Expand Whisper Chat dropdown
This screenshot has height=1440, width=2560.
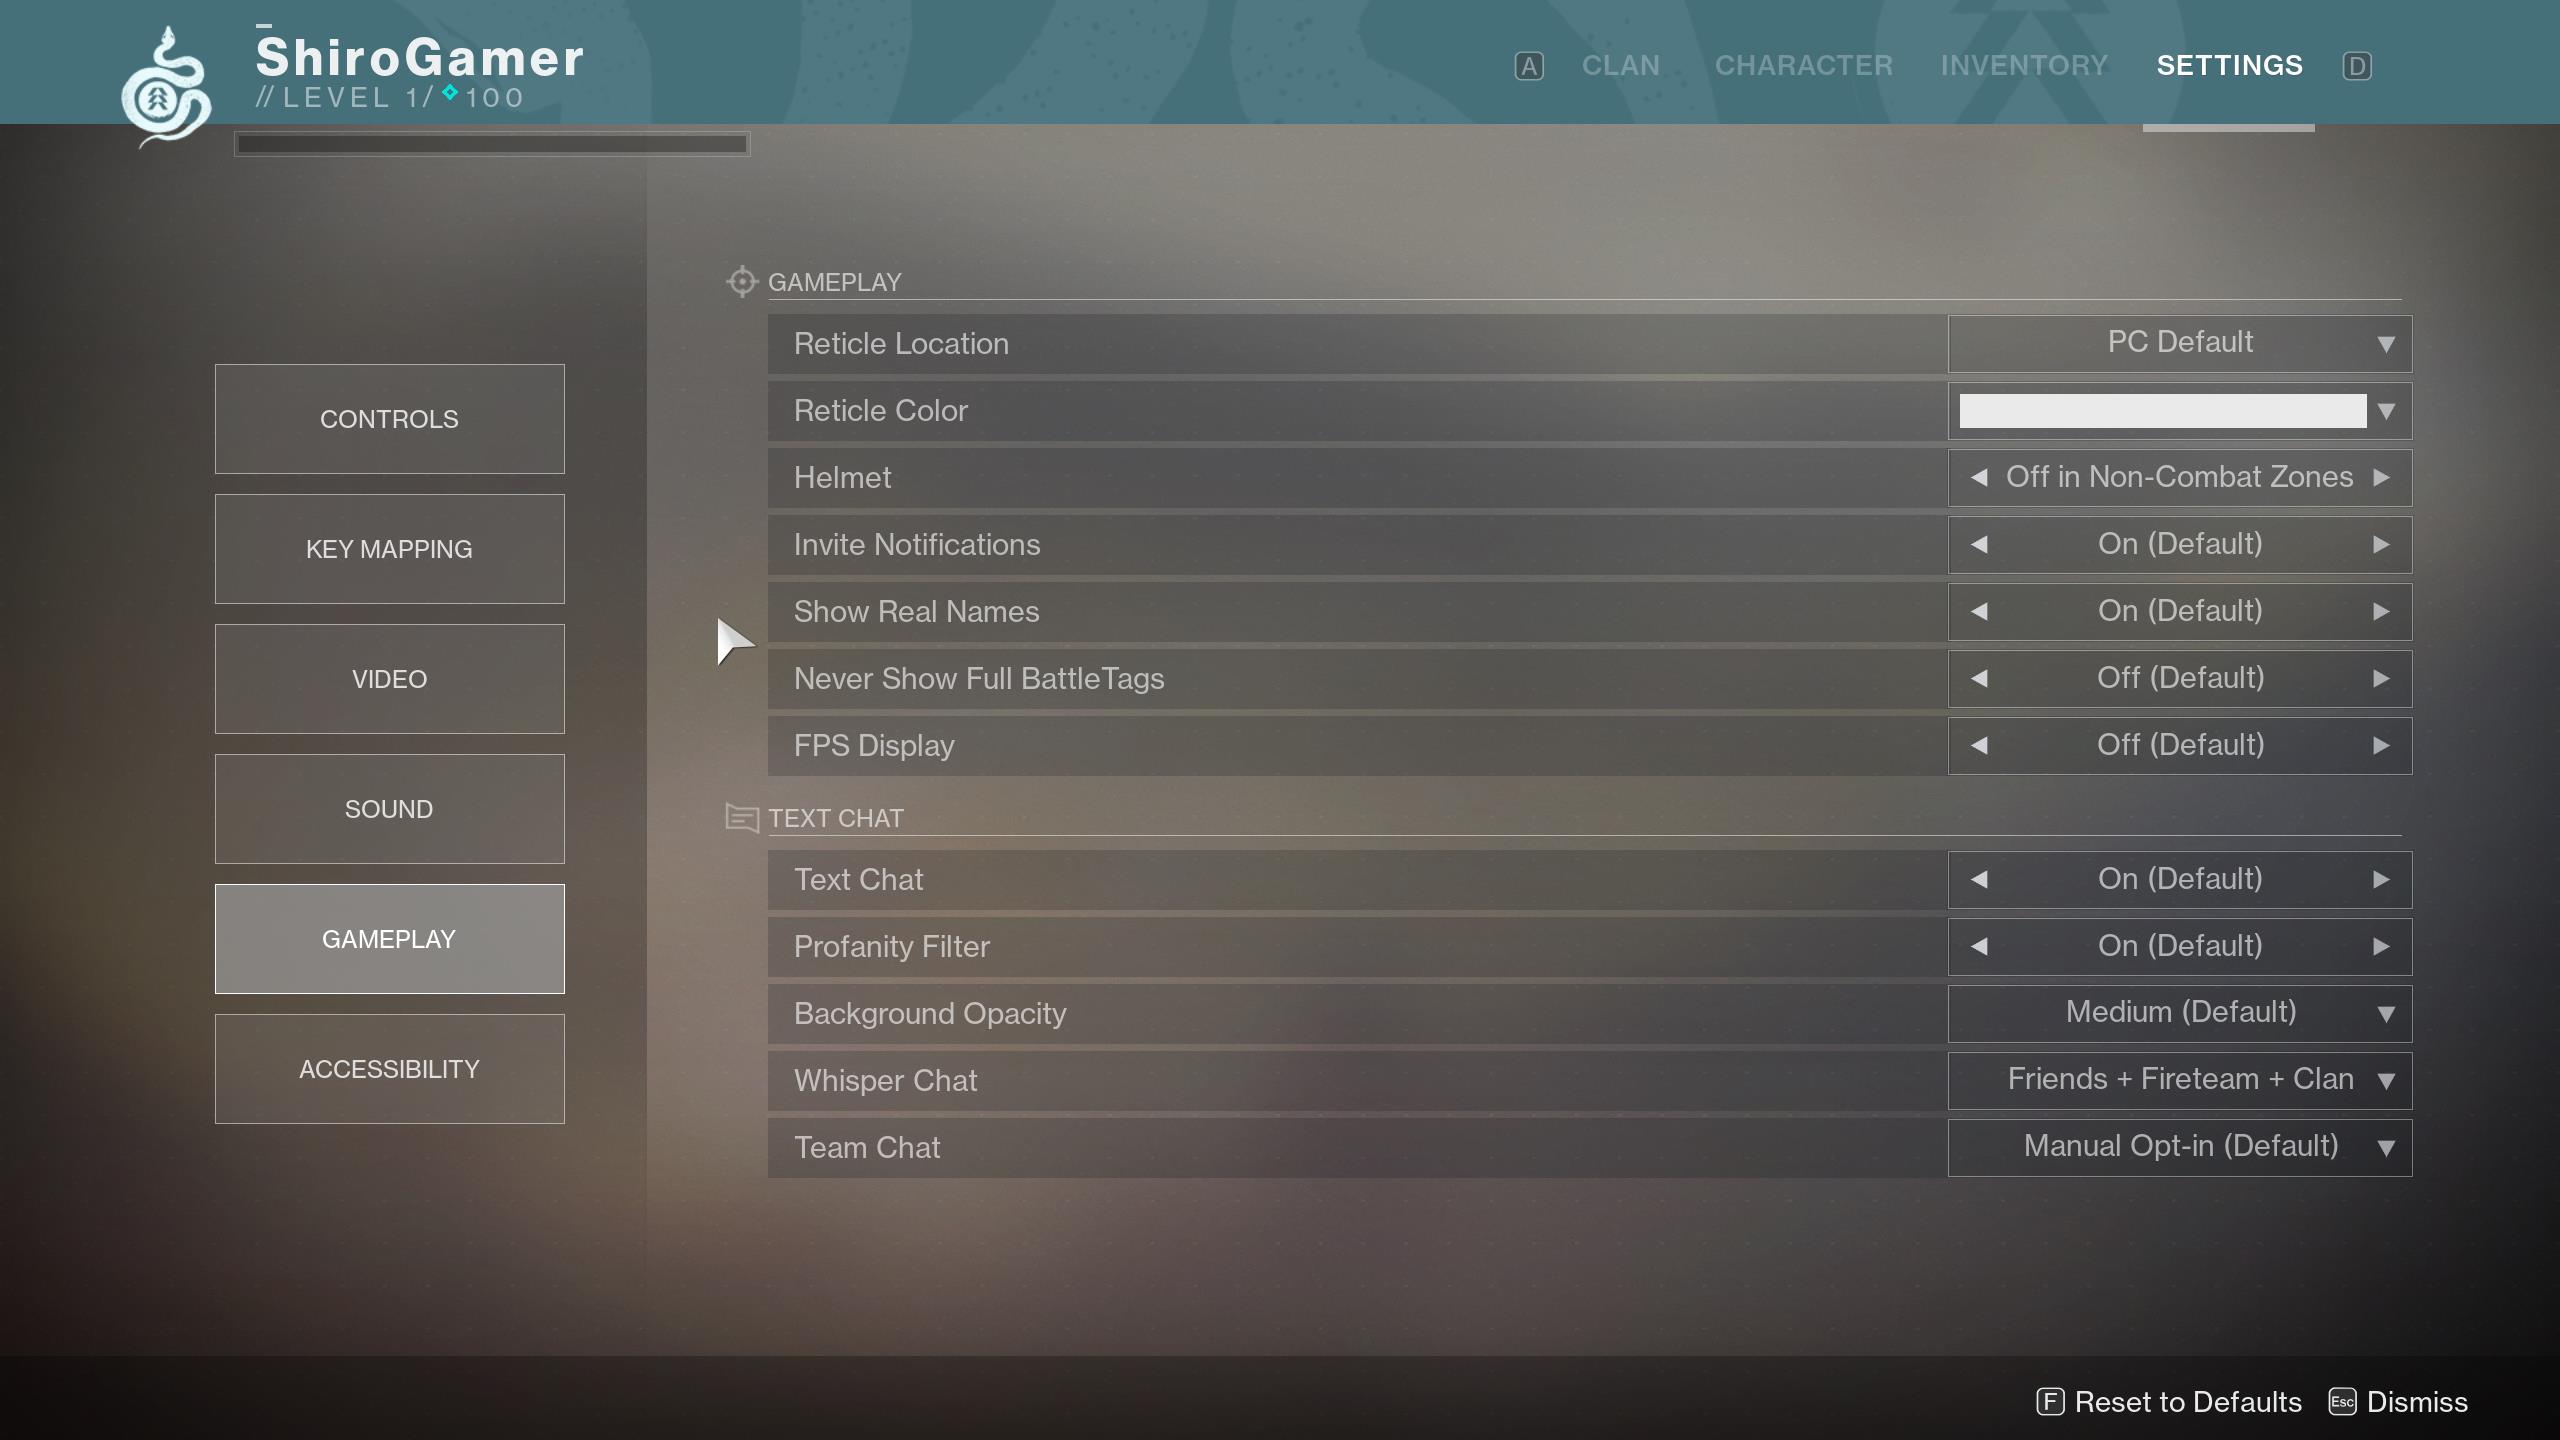pyautogui.click(x=2386, y=1080)
